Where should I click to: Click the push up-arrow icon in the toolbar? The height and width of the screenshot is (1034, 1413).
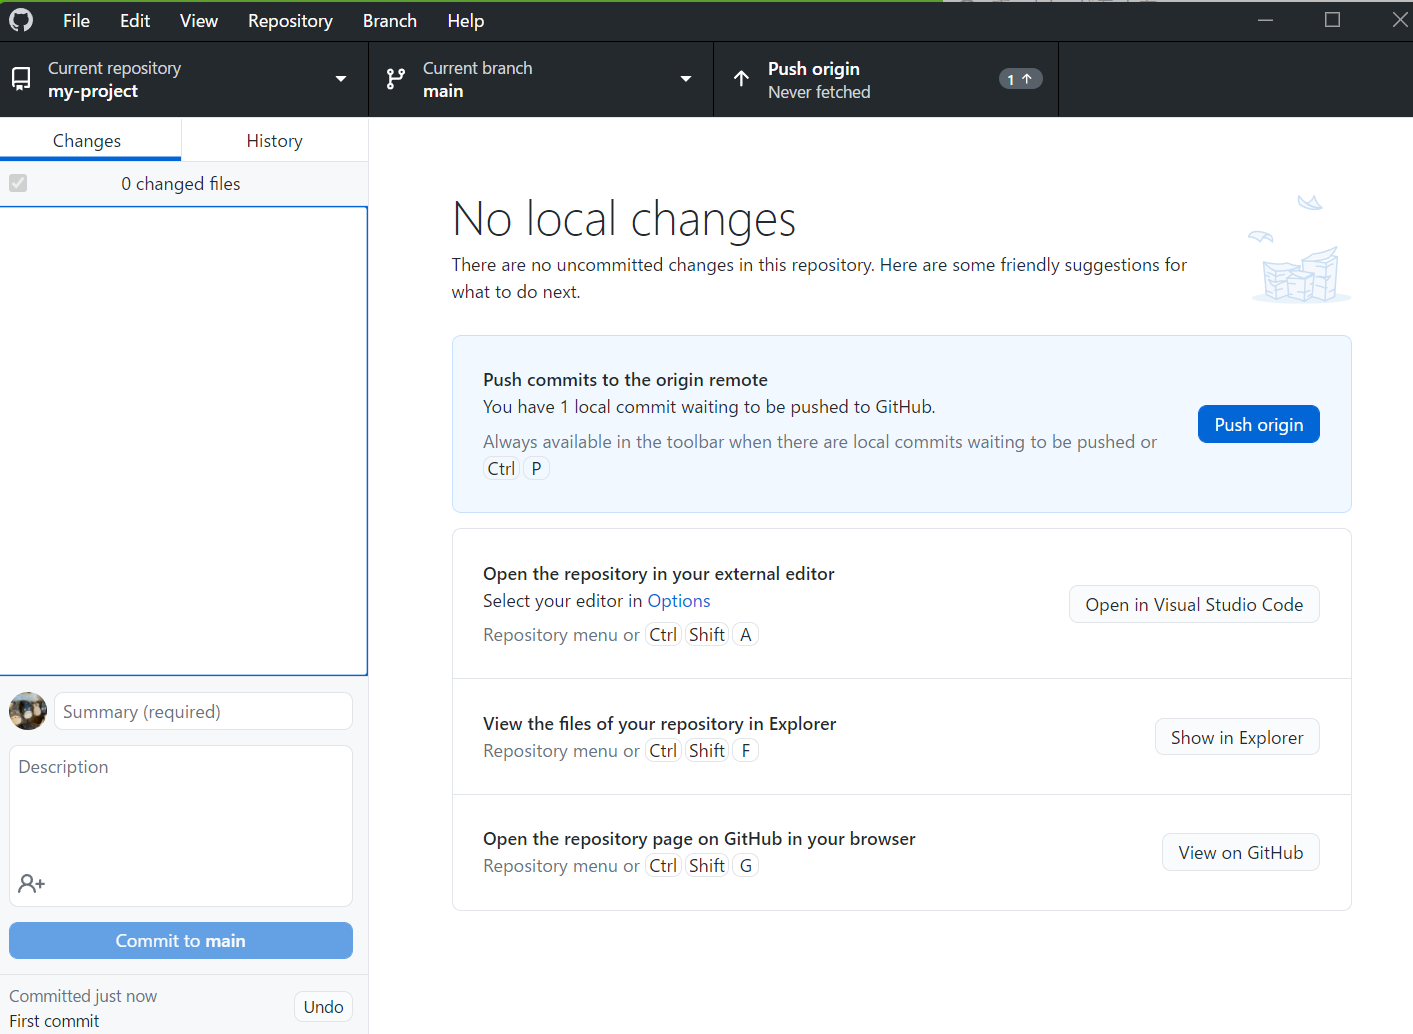point(741,79)
